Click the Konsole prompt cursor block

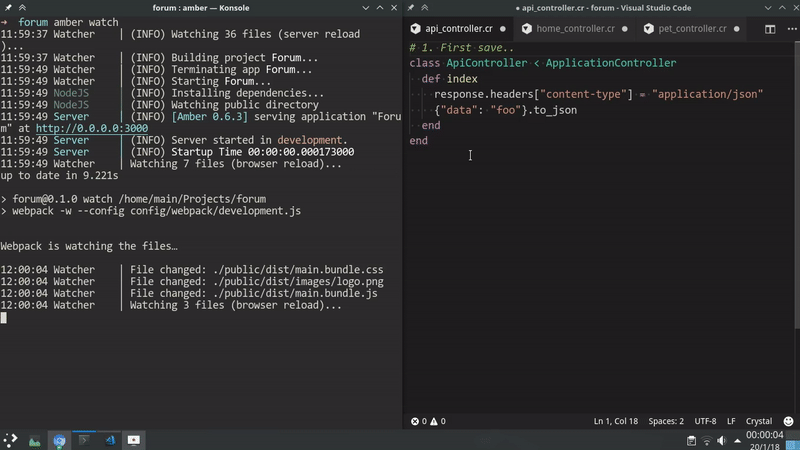coord(4,318)
